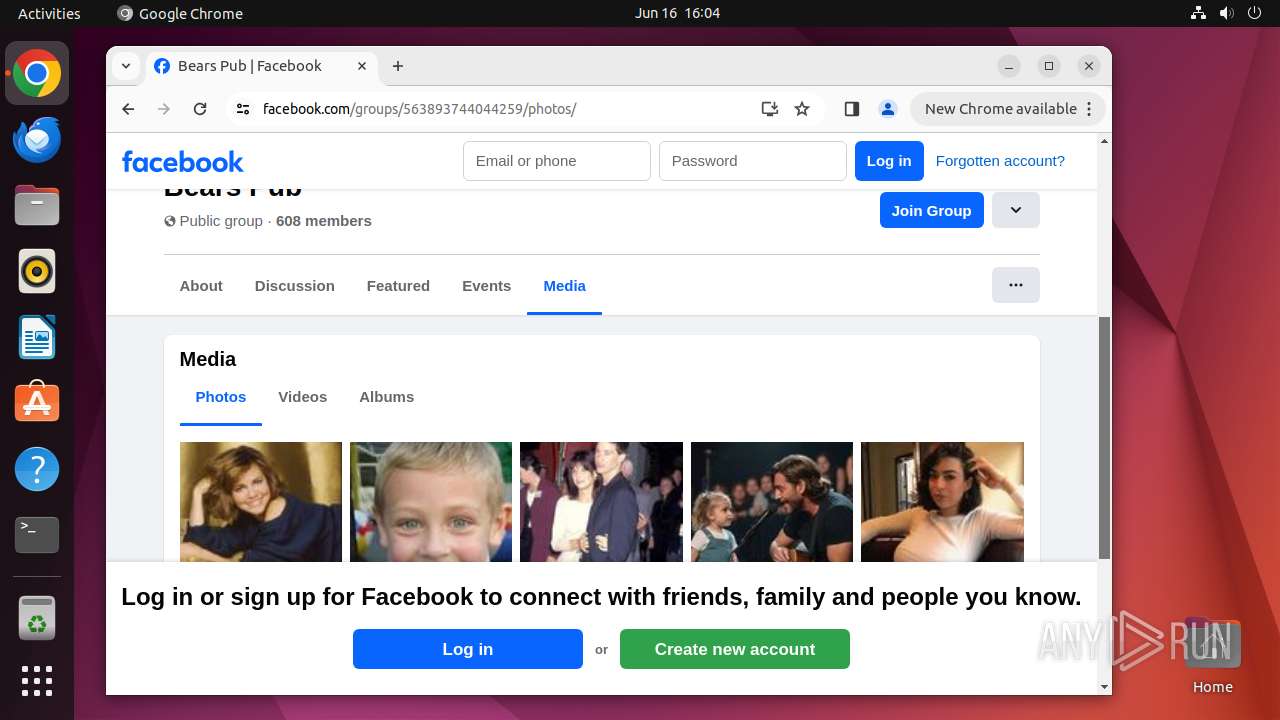Expand Chrome tab search chevron
1280x720 pixels.
tap(125, 66)
